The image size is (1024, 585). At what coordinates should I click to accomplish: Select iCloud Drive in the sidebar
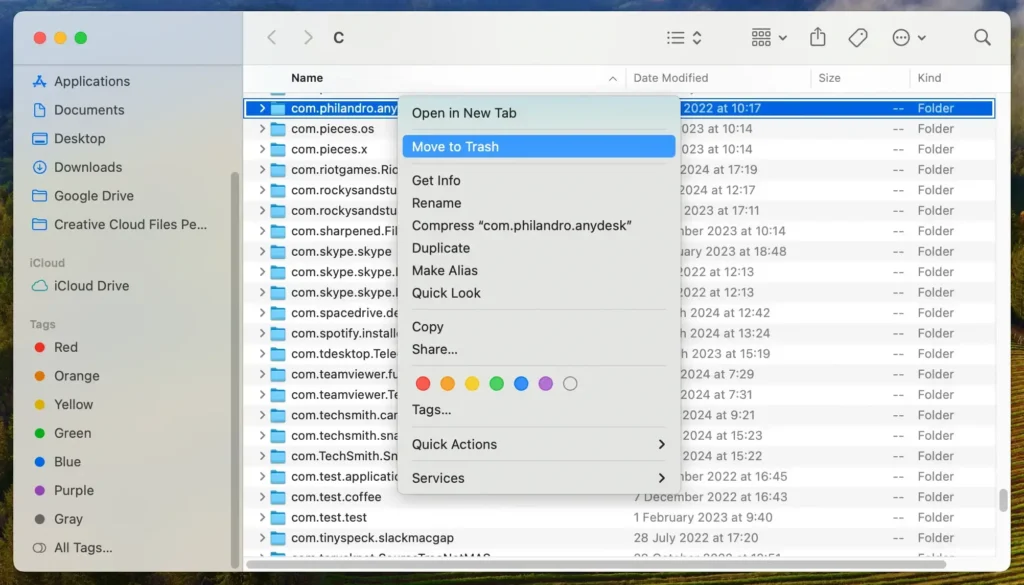91,285
